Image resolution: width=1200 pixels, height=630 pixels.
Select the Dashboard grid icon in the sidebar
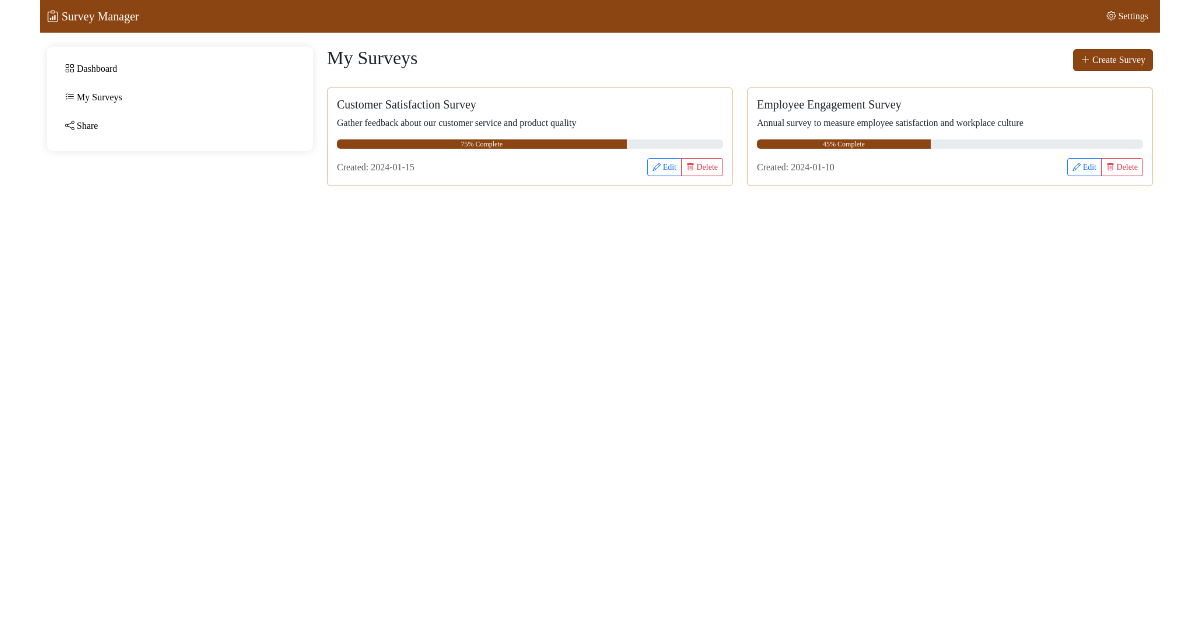point(68,68)
